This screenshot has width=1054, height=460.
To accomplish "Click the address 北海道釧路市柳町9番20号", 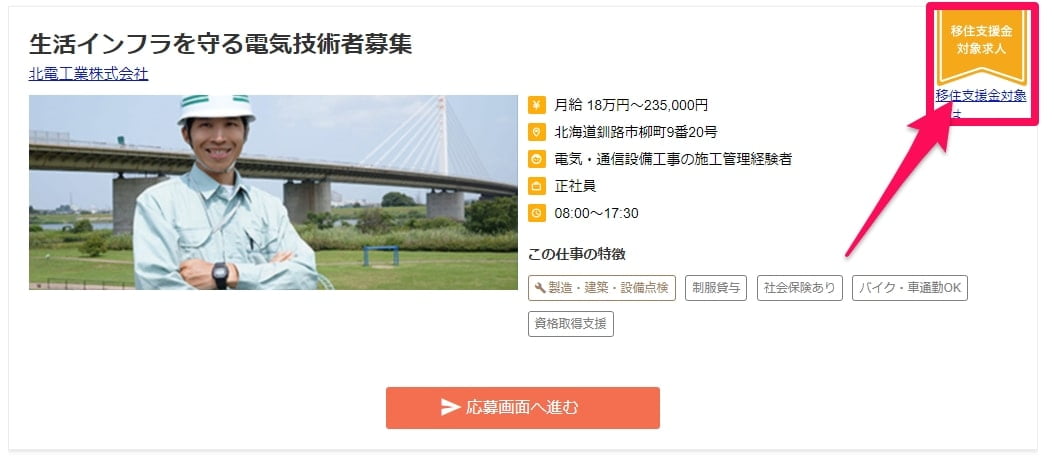I will pyautogui.click(x=636, y=132).
